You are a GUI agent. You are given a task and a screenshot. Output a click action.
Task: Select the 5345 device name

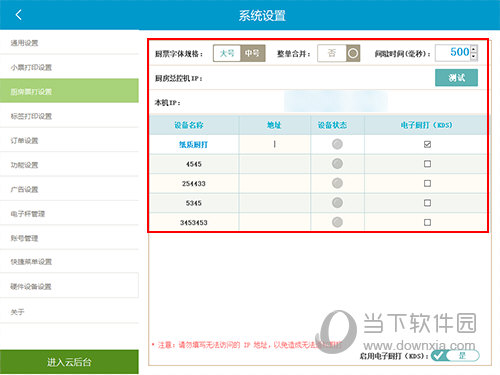(x=193, y=203)
